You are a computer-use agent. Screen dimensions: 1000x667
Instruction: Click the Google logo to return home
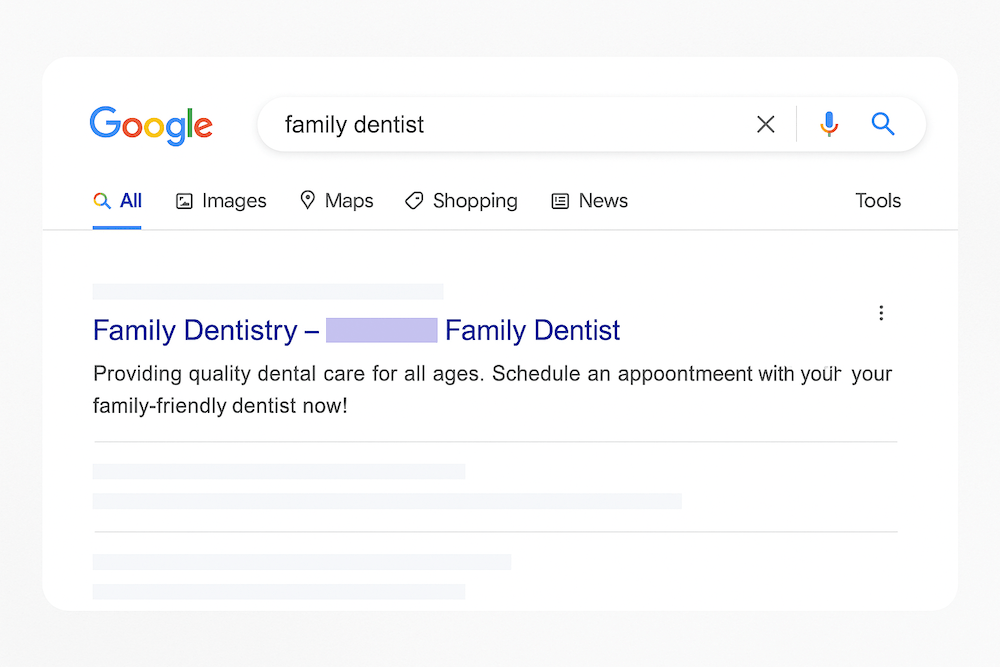[151, 124]
